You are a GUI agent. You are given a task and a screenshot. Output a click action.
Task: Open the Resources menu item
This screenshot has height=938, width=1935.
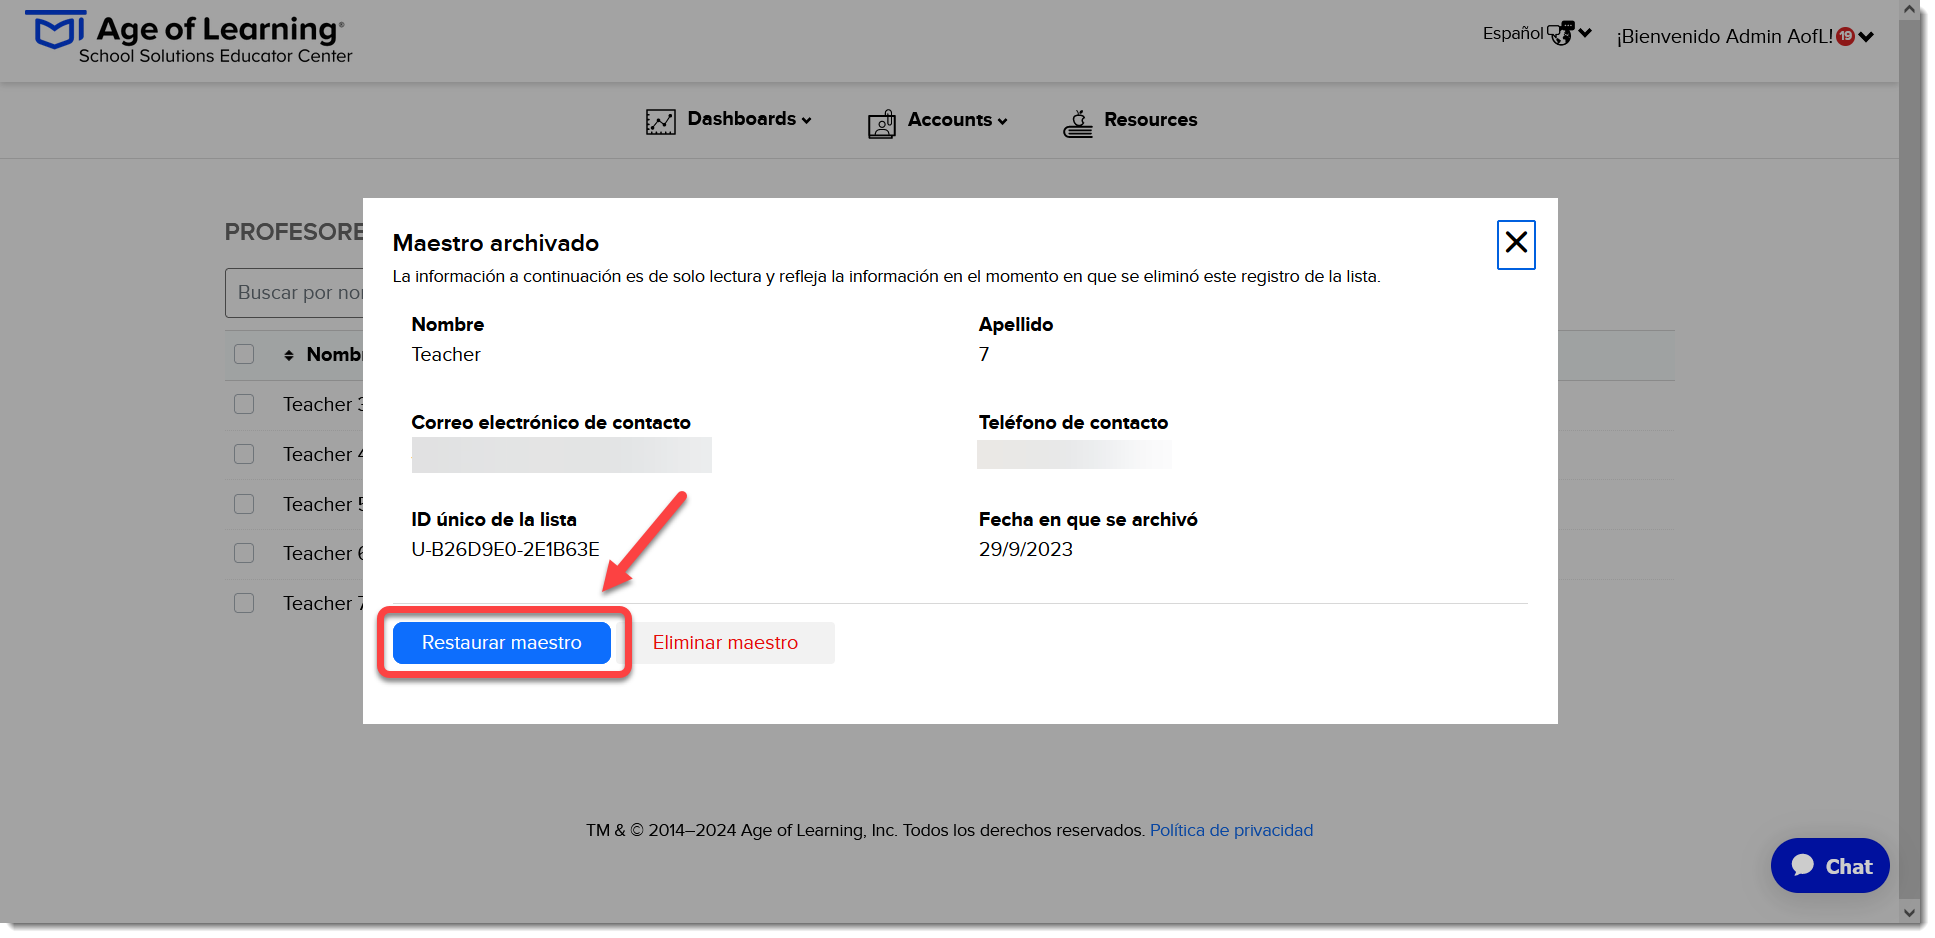click(1130, 120)
